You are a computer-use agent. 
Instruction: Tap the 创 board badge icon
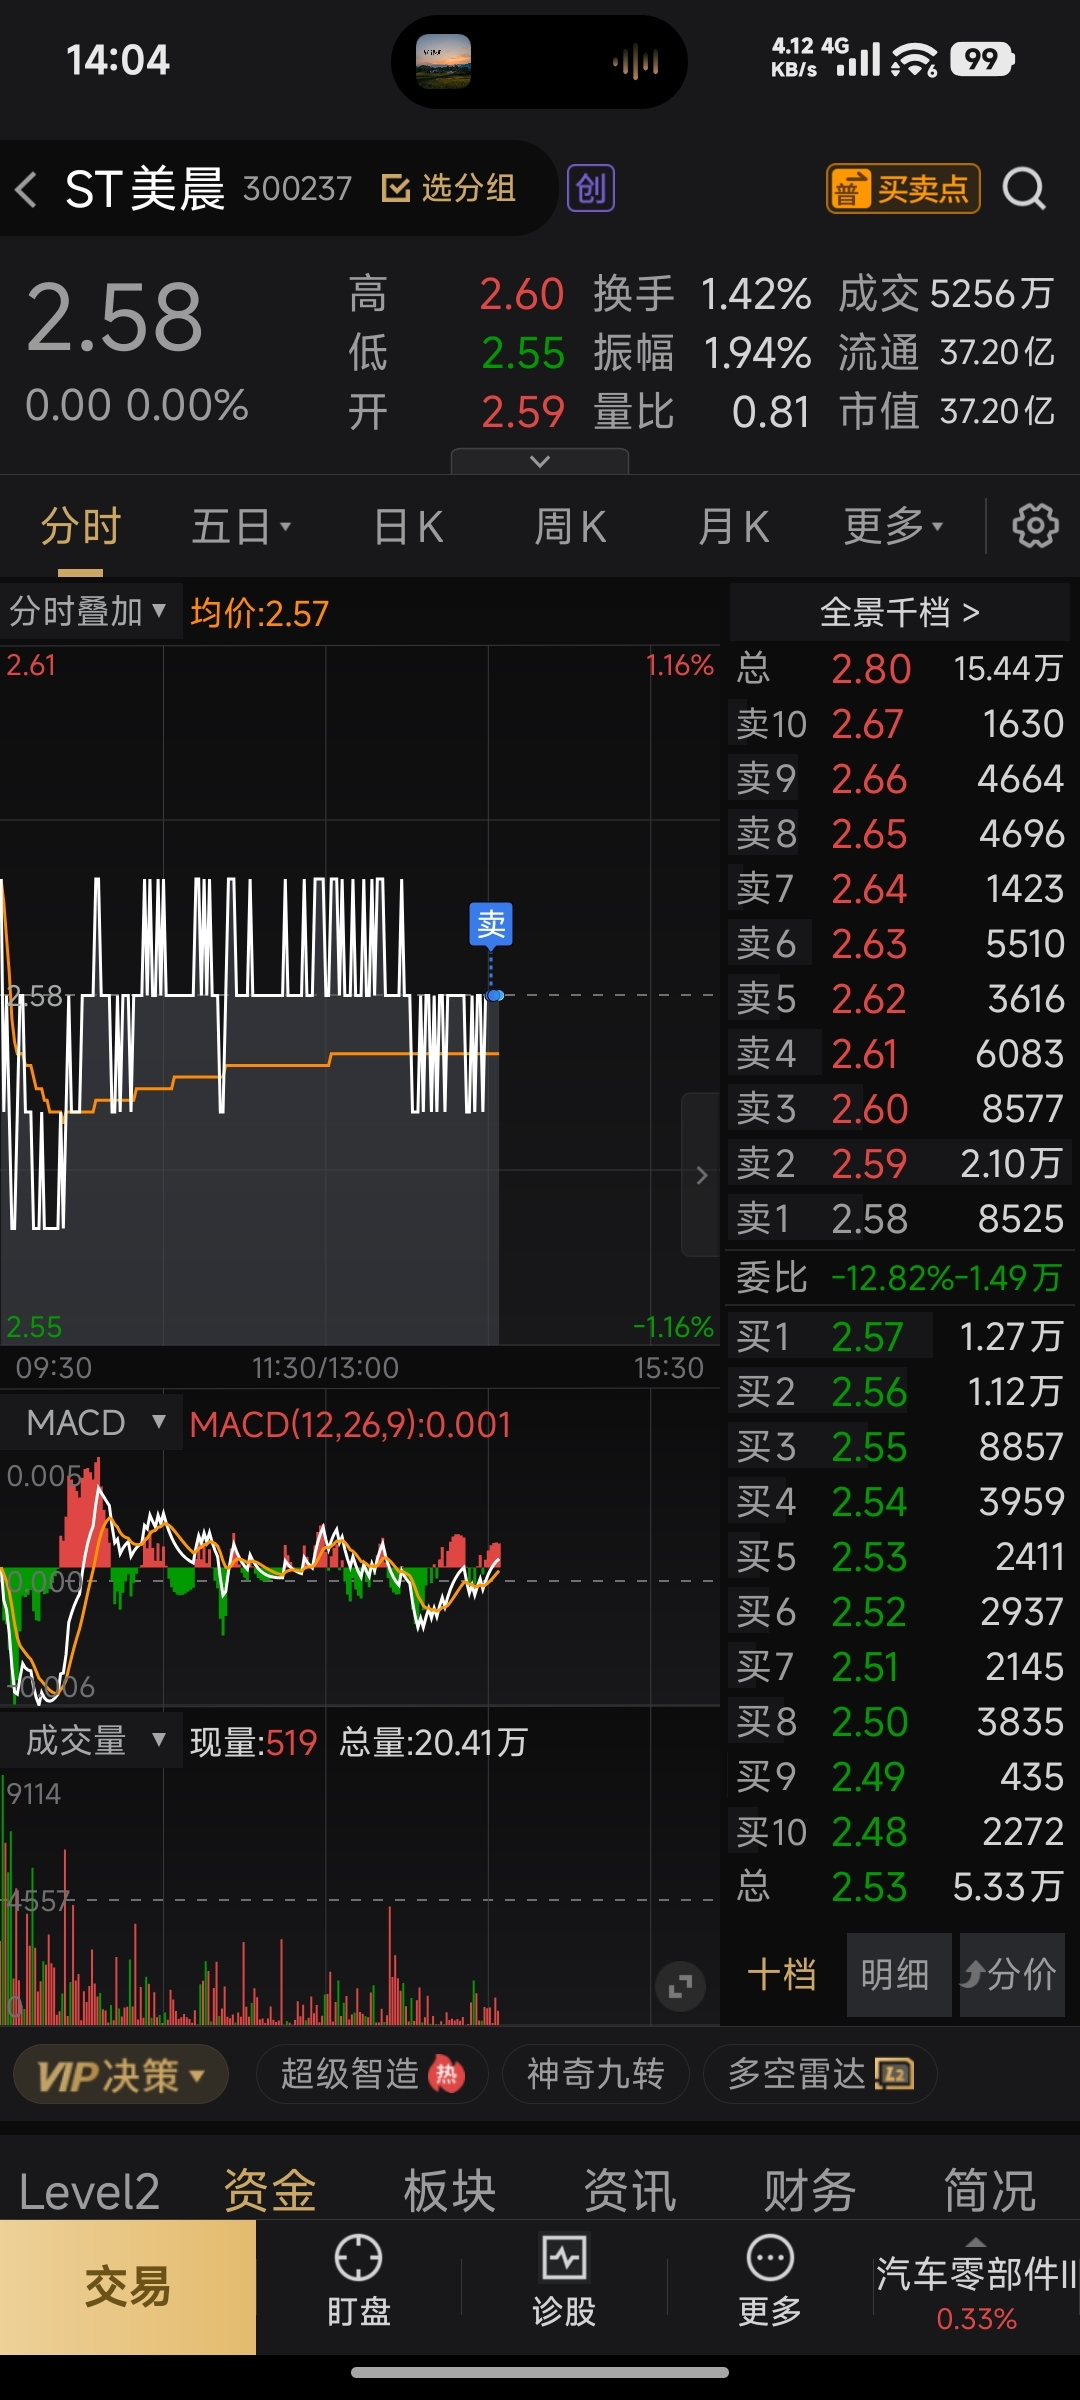[591, 188]
